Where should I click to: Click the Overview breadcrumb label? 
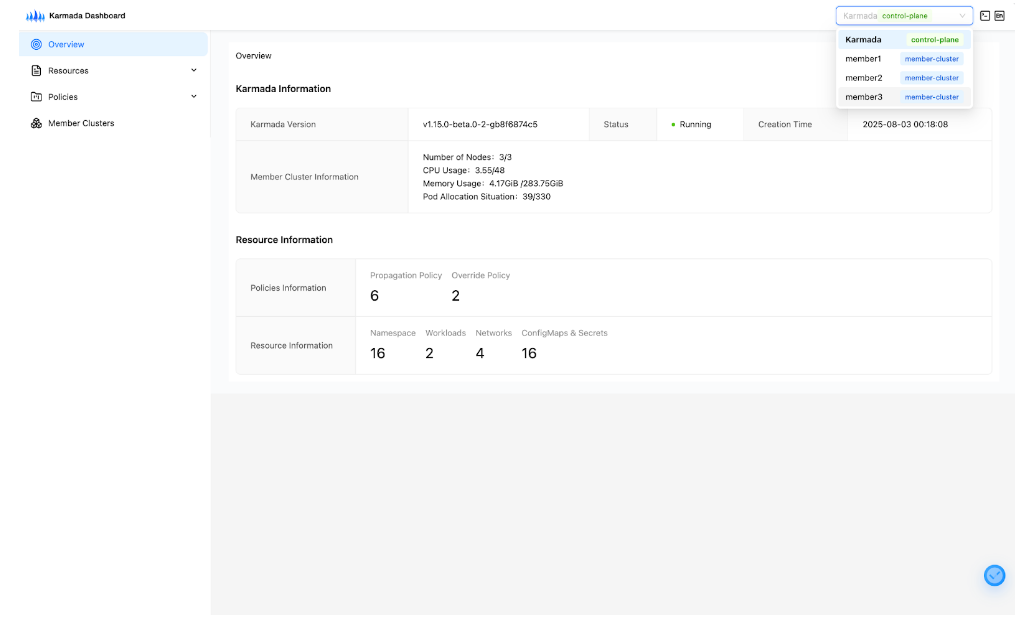click(253, 56)
